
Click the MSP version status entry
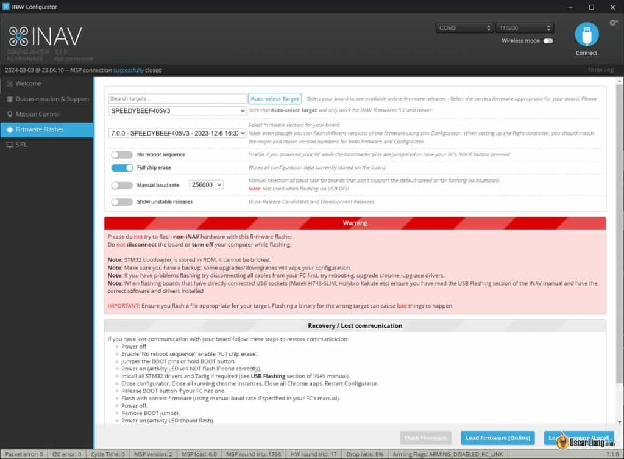point(153,454)
